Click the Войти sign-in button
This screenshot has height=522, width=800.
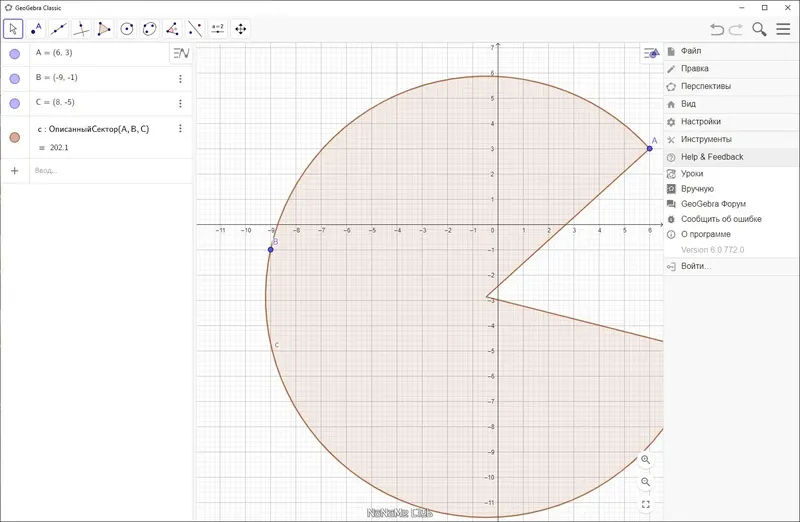point(695,266)
